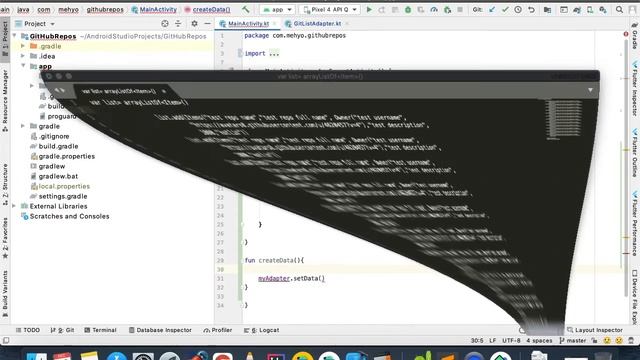Open the Logcat tool window

coord(261,330)
